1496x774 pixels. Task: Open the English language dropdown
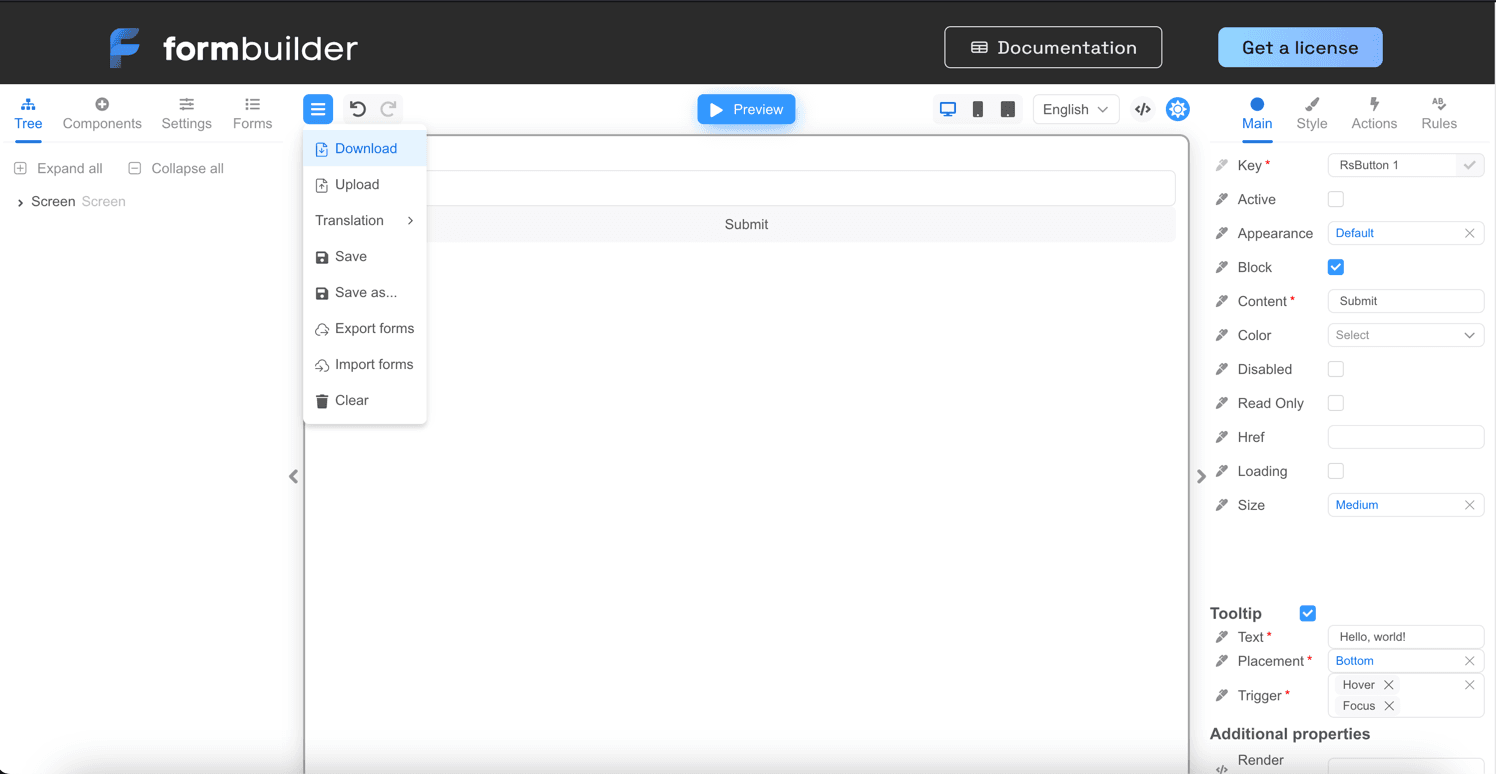(1076, 108)
